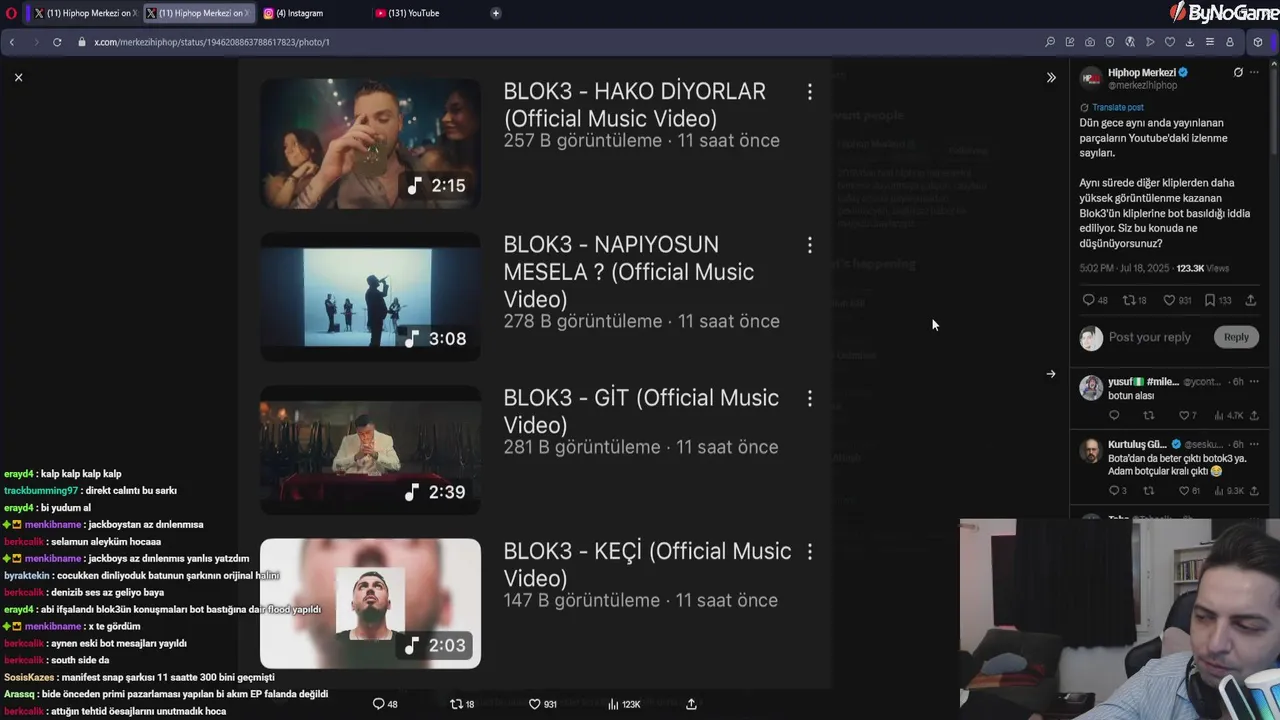Click the bottom bar heart icon with 931
The height and width of the screenshot is (720, 1280).
542,704
